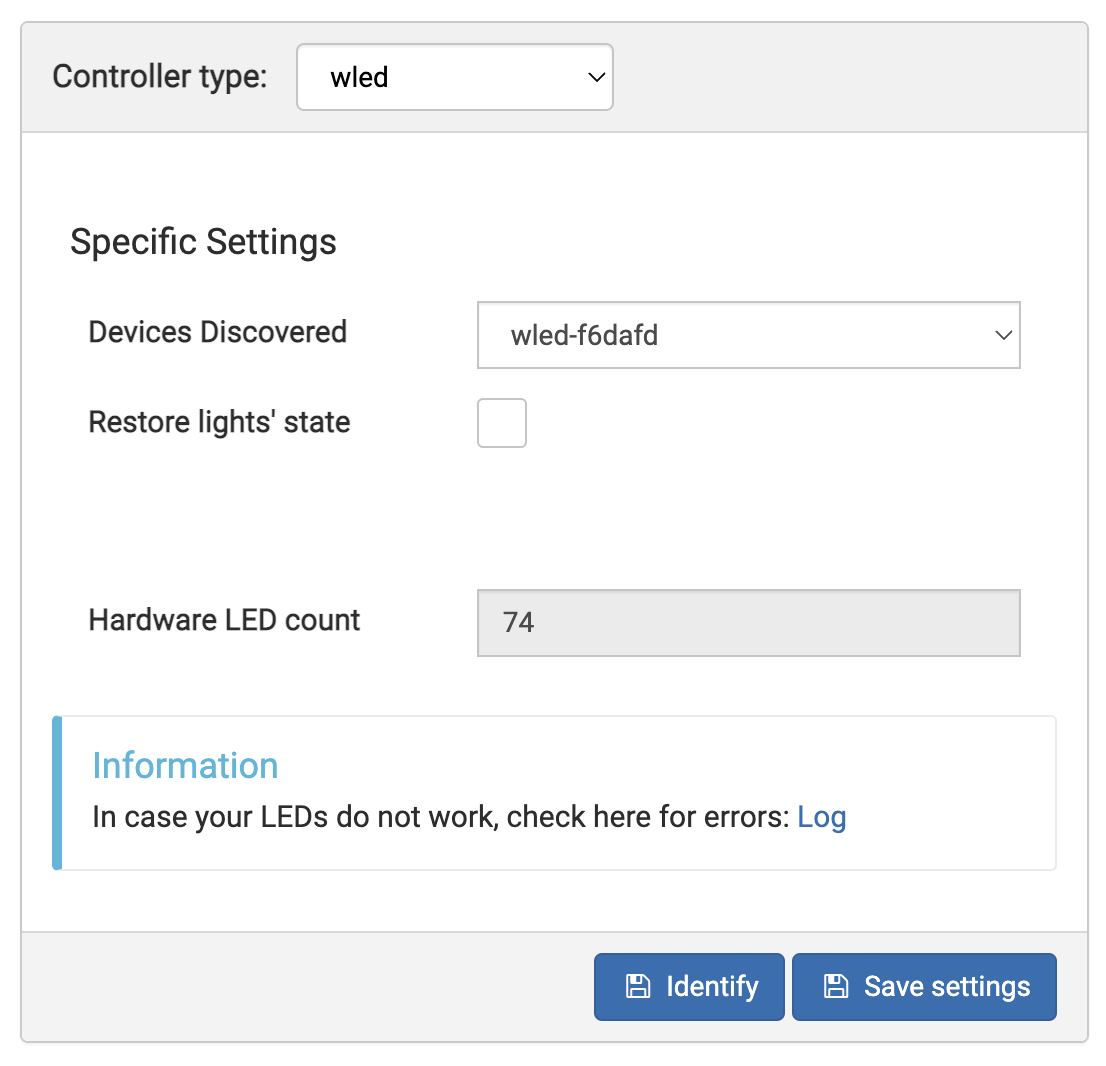Expand the Devices Discovered dropdown
The image size is (1106, 1066).
pos(748,335)
